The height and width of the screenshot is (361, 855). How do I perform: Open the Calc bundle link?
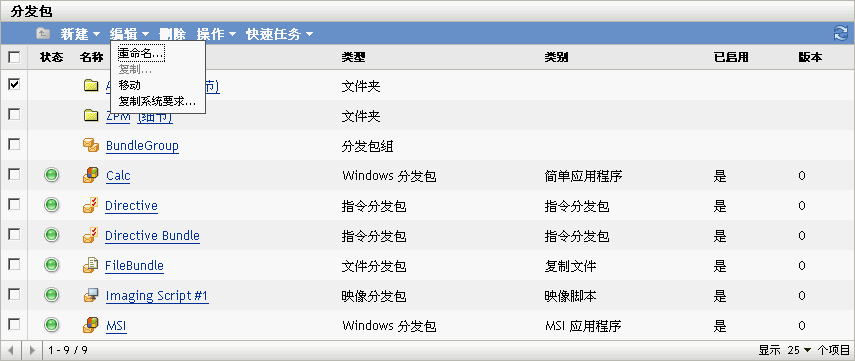[x=118, y=176]
